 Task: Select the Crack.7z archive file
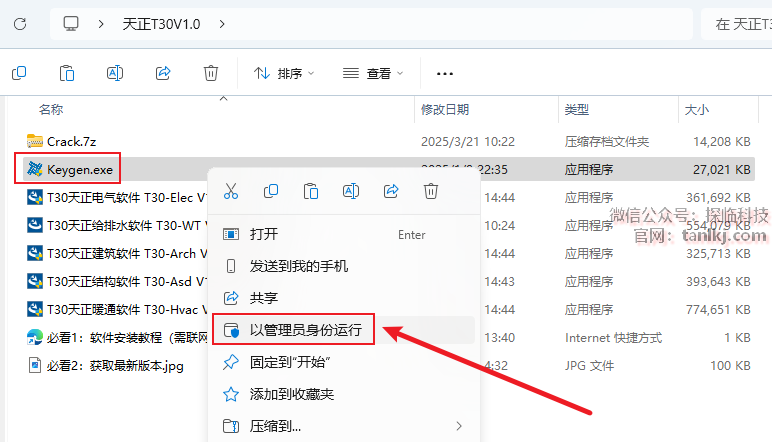[71, 142]
